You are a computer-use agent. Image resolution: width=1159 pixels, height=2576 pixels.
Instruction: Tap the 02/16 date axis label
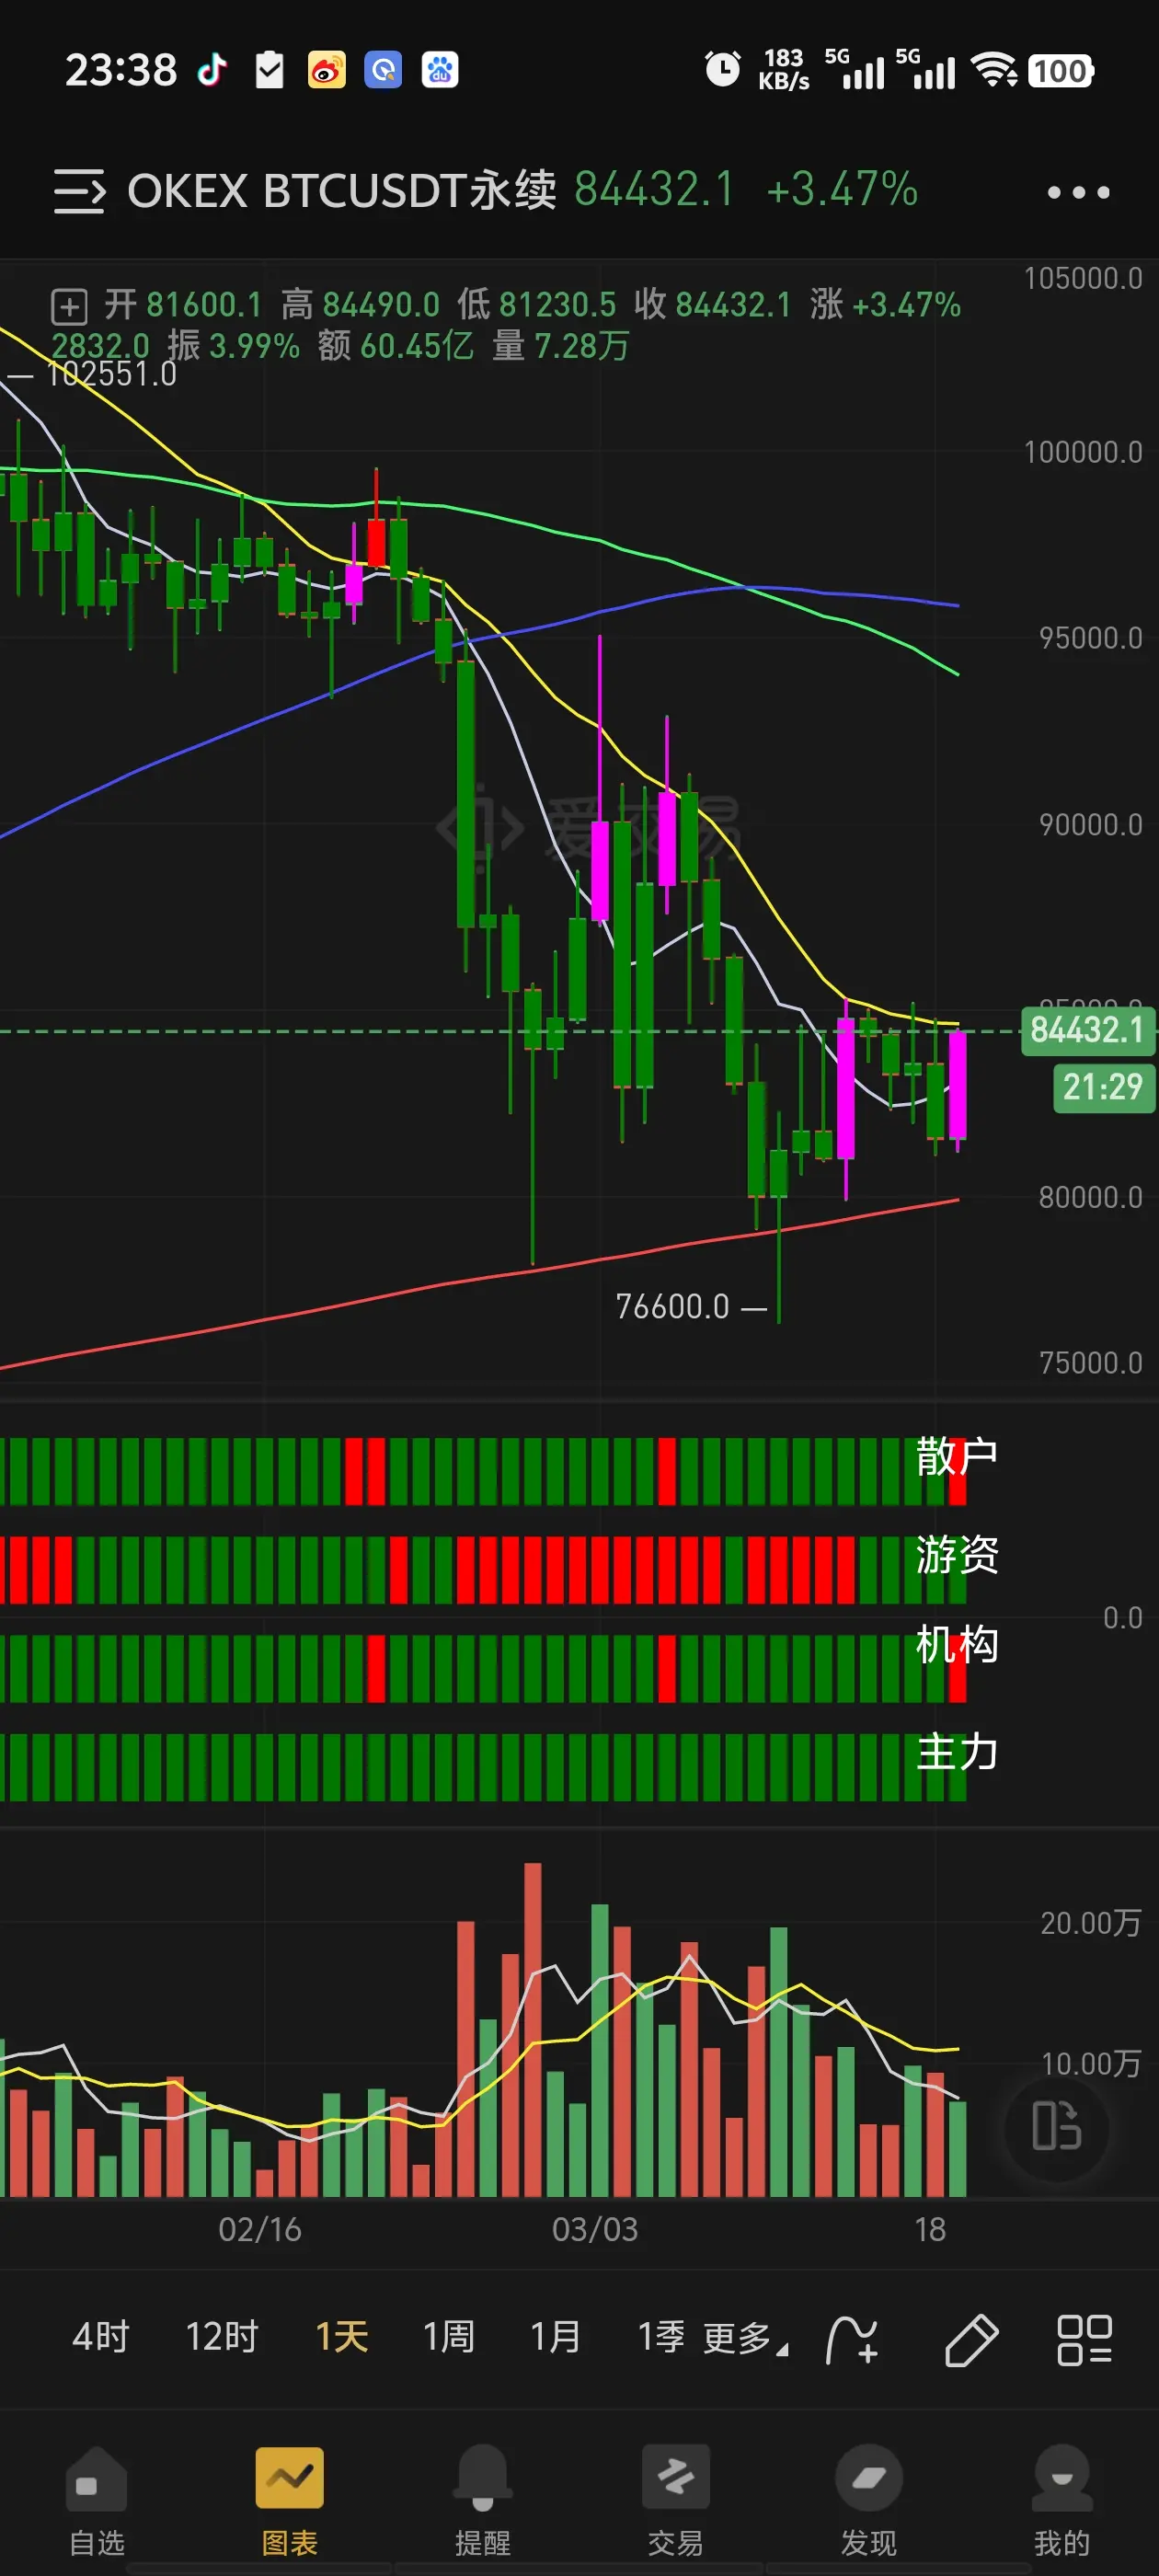tap(260, 2229)
